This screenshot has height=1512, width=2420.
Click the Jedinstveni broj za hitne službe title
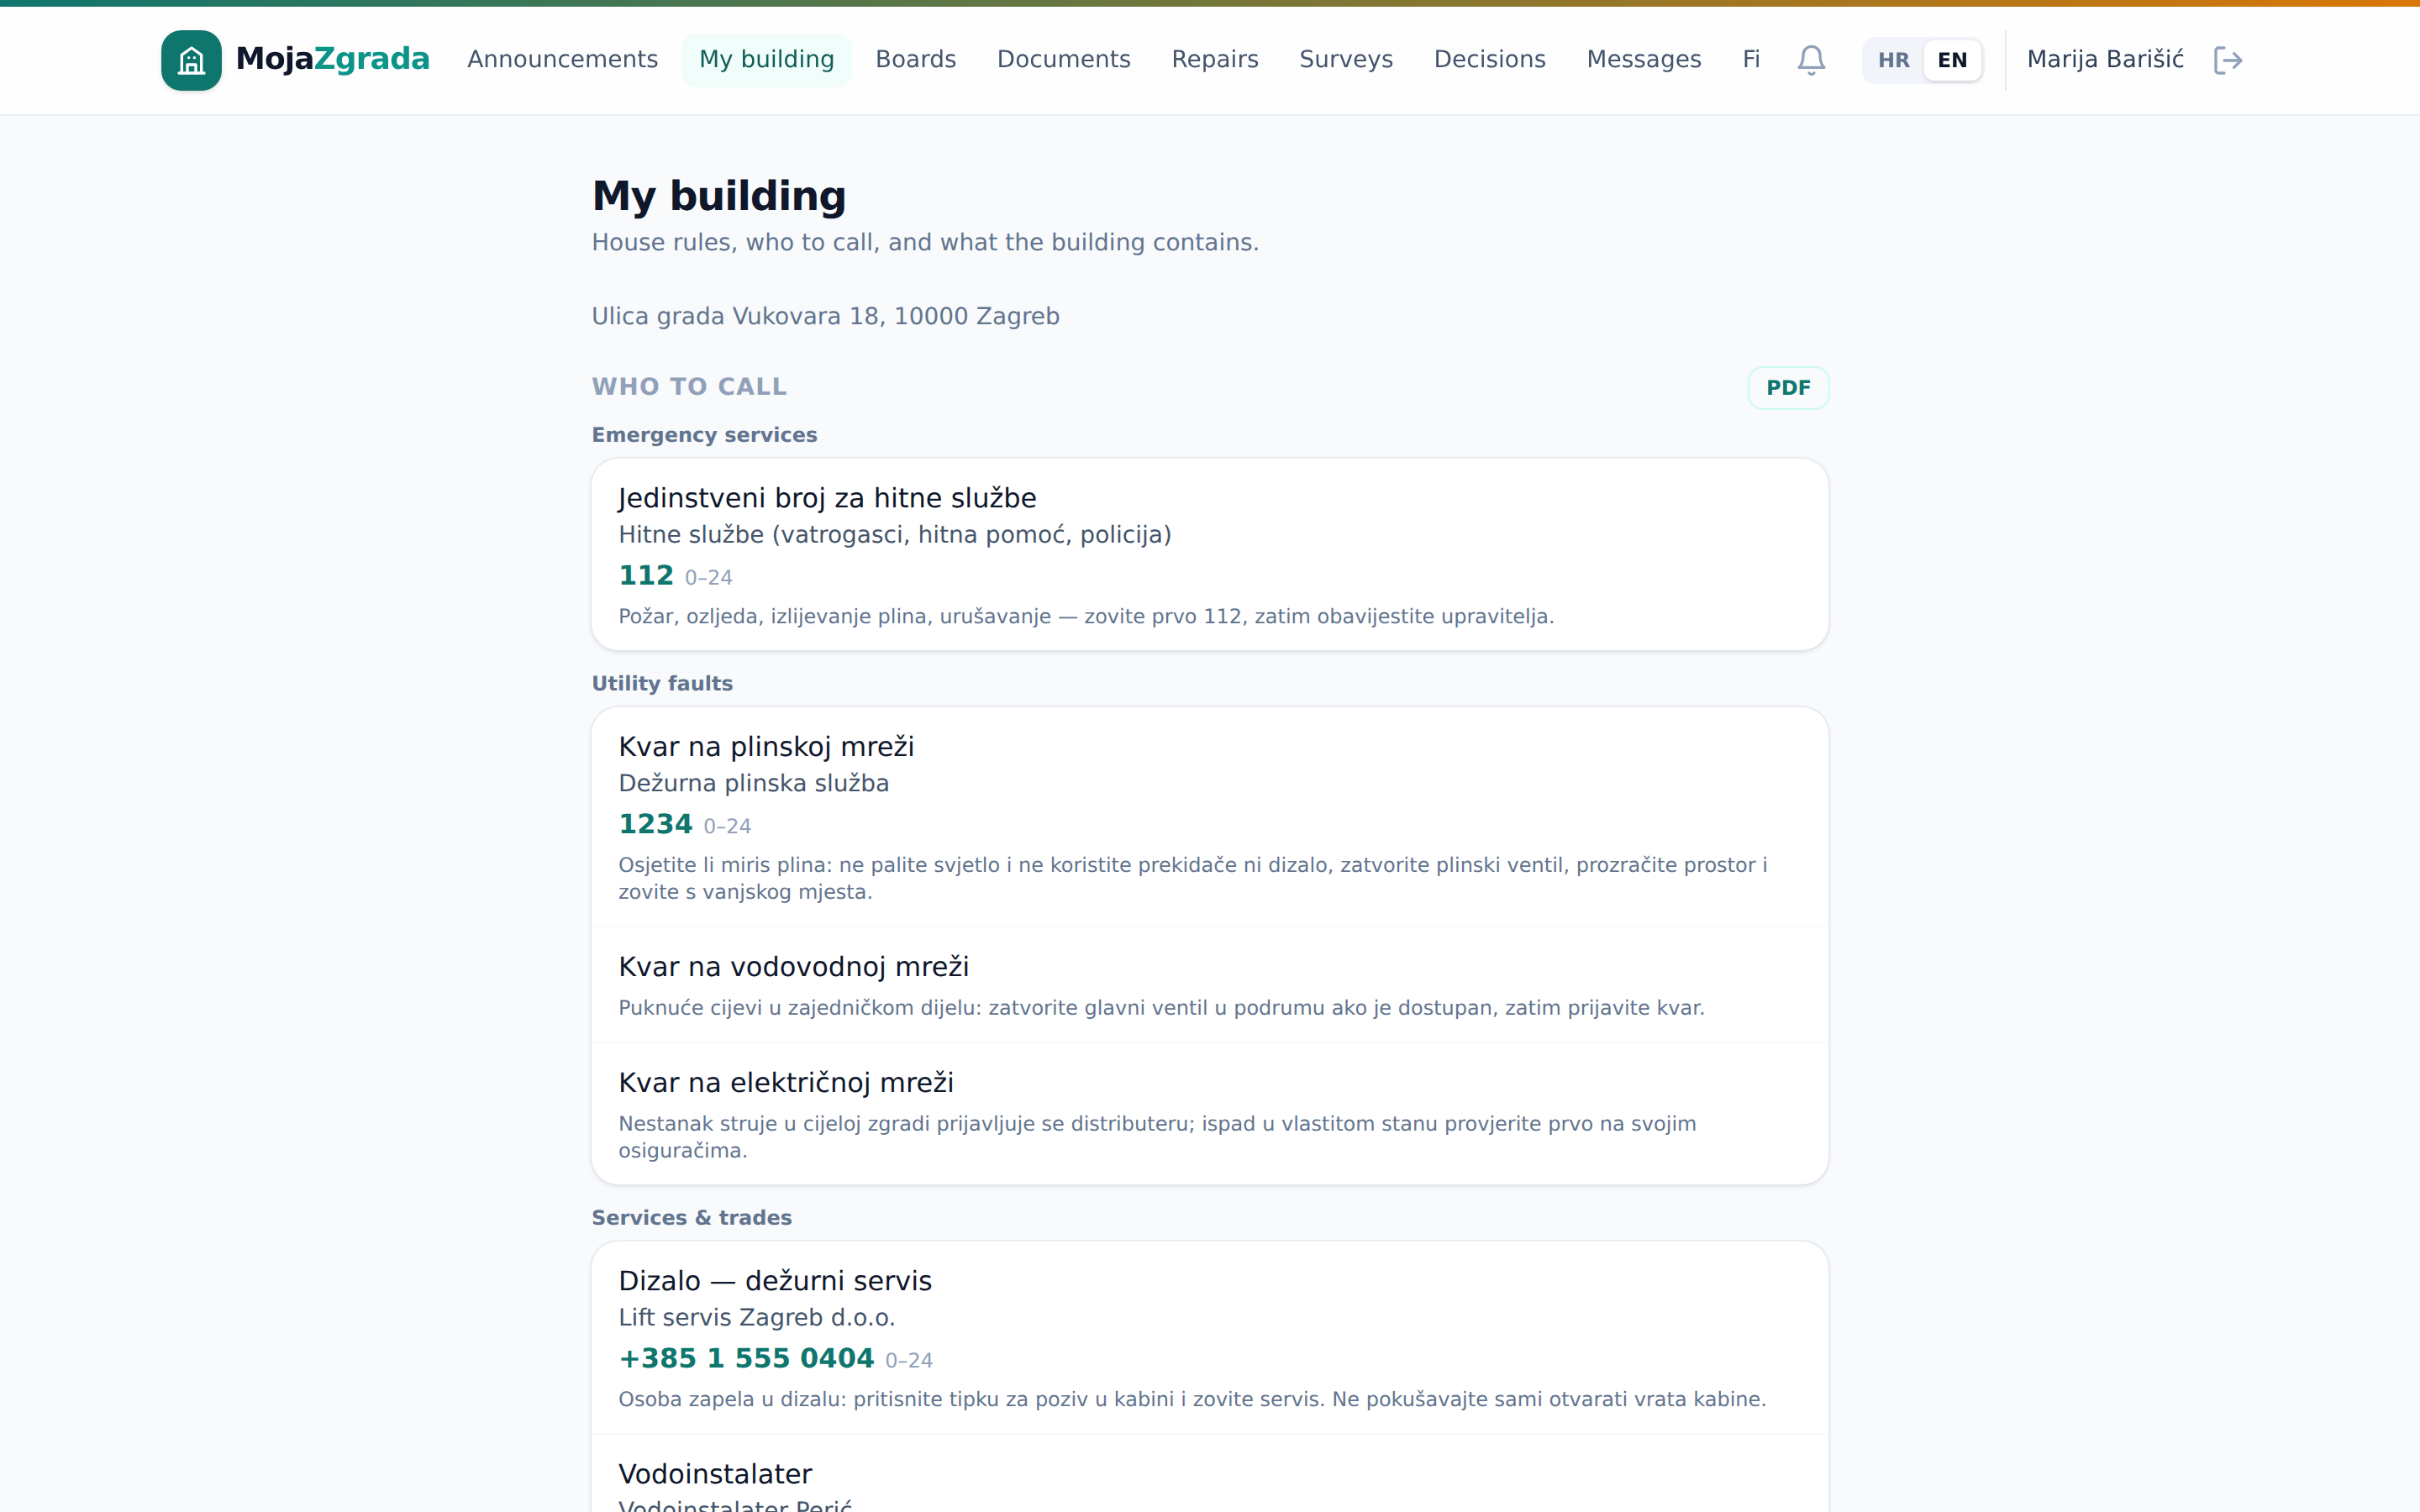[827, 498]
